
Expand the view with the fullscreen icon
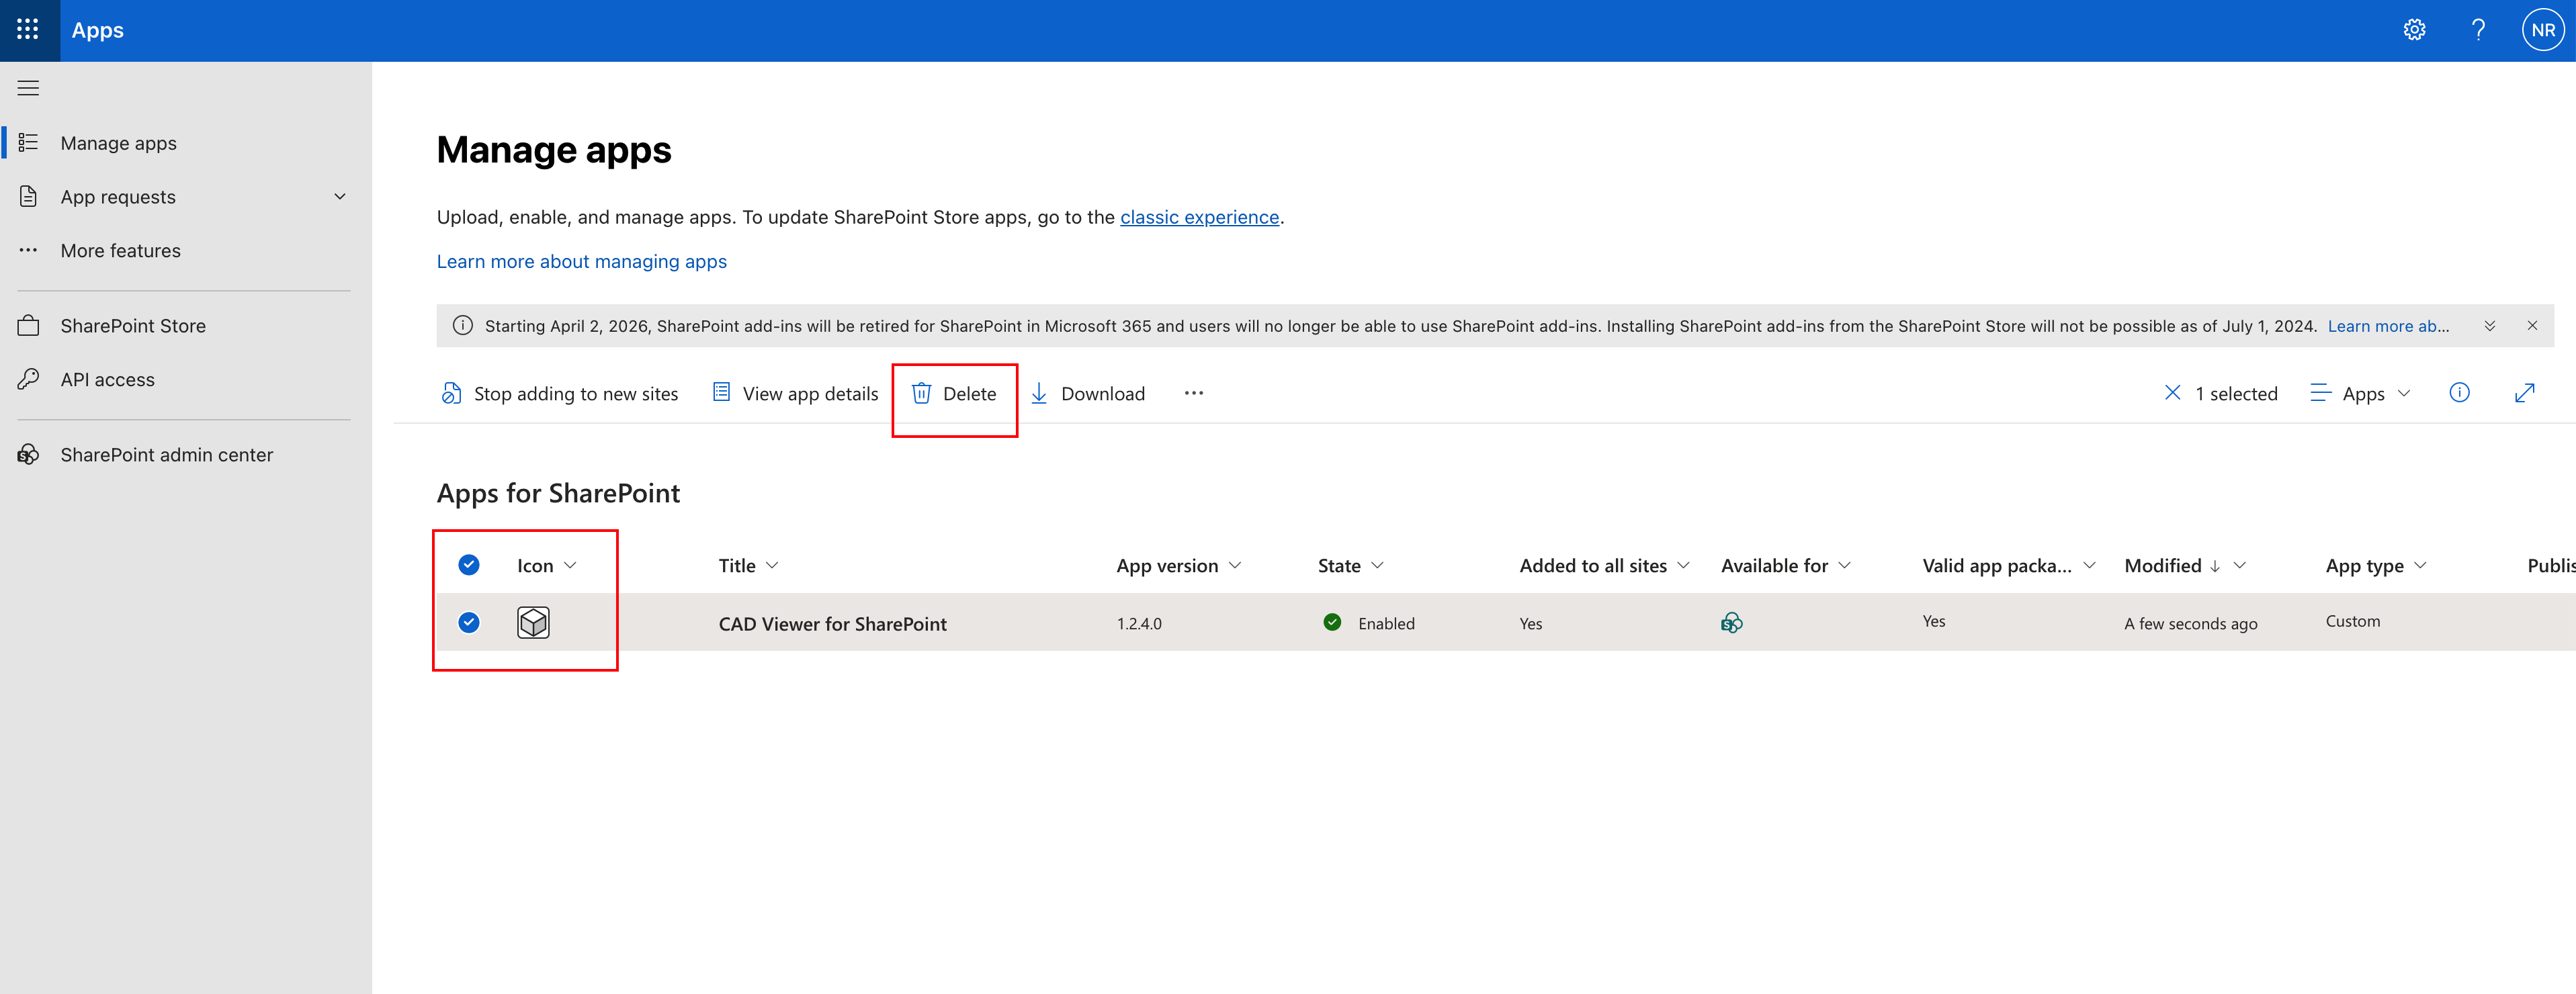tap(2526, 392)
